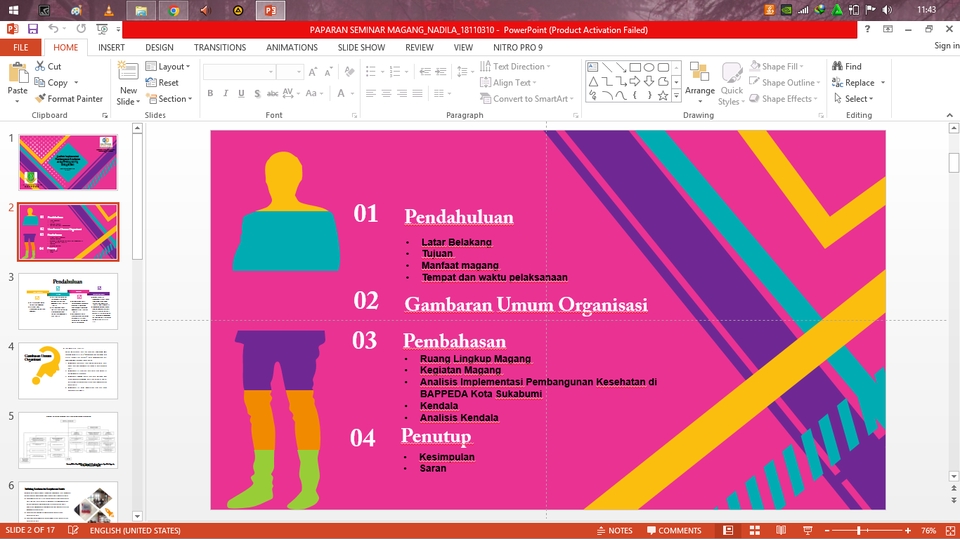The height and width of the screenshot is (539, 960).
Task: Switch to the NITRO PRO 9 tab
Action: (518, 47)
